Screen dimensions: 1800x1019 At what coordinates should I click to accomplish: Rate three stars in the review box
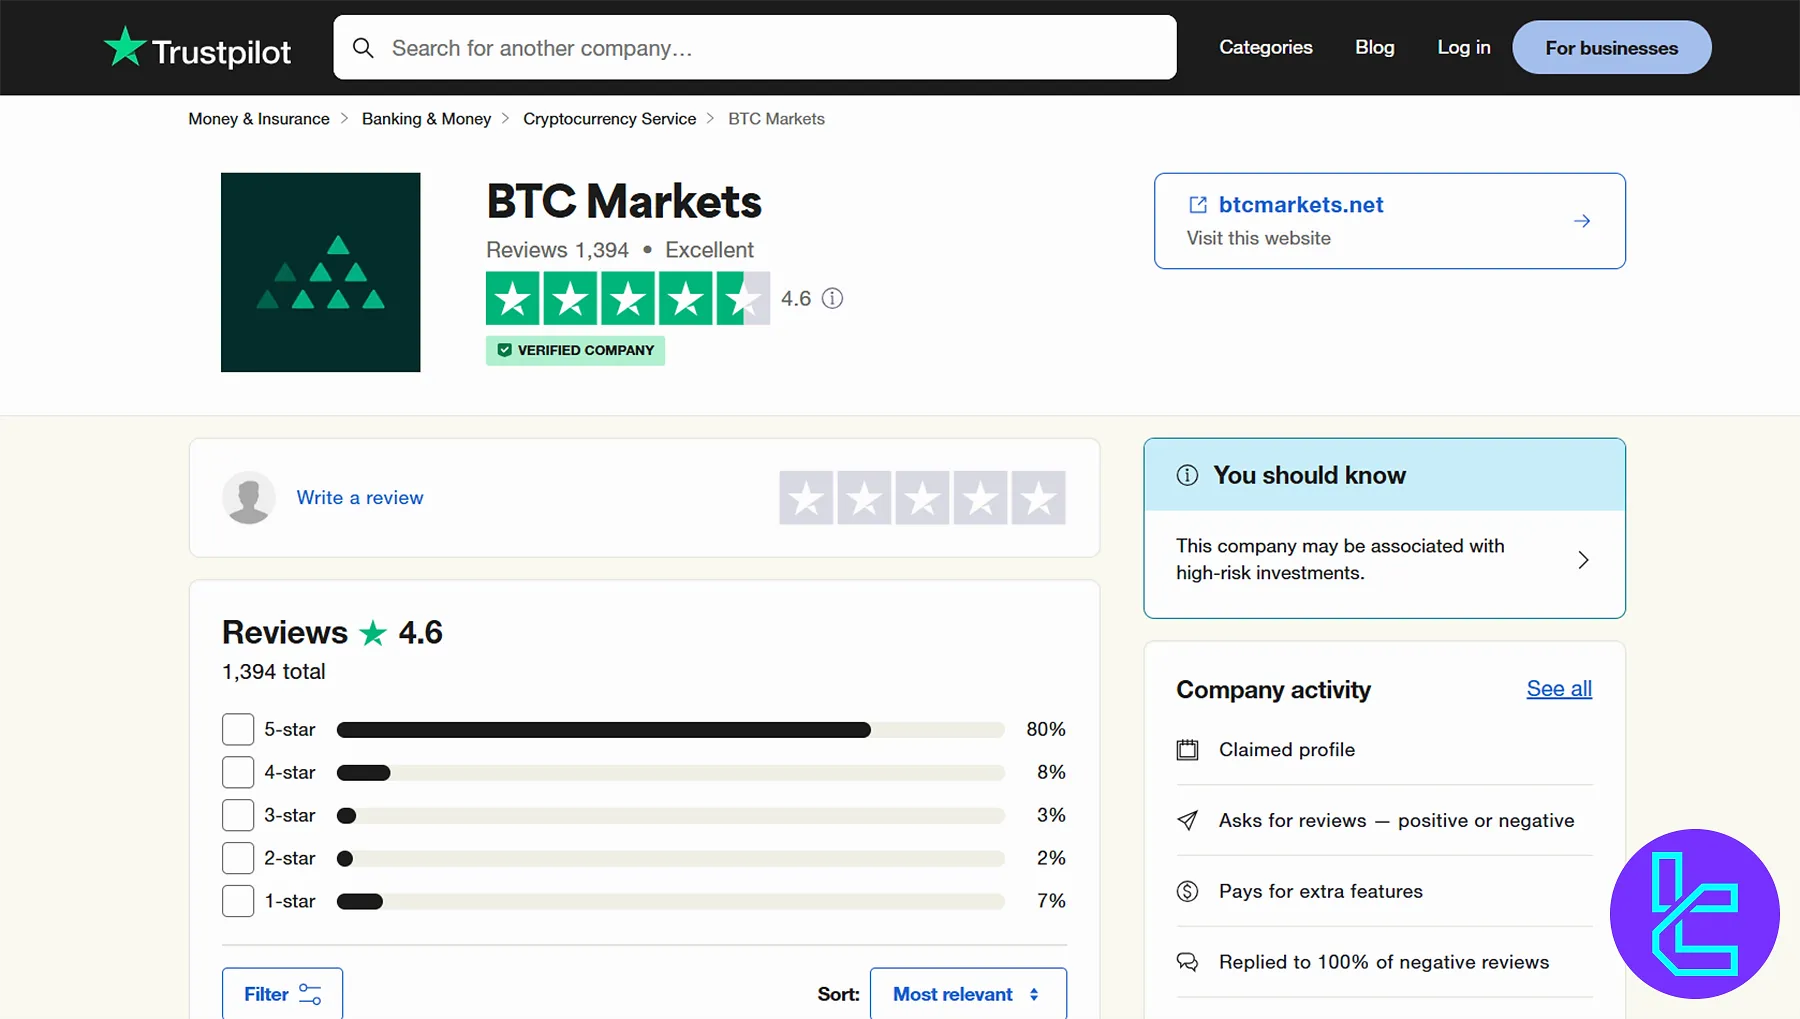pyautogui.click(x=922, y=497)
